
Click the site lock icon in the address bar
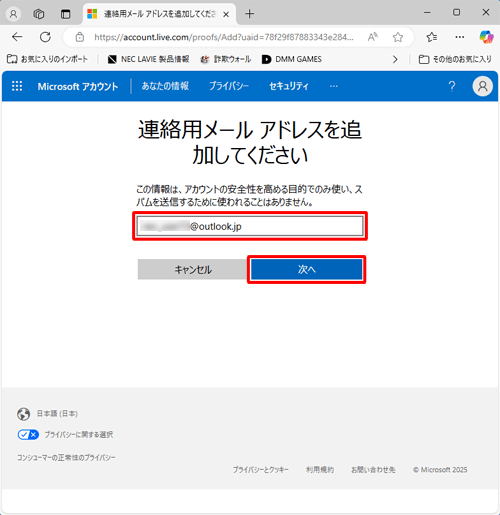pos(80,37)
